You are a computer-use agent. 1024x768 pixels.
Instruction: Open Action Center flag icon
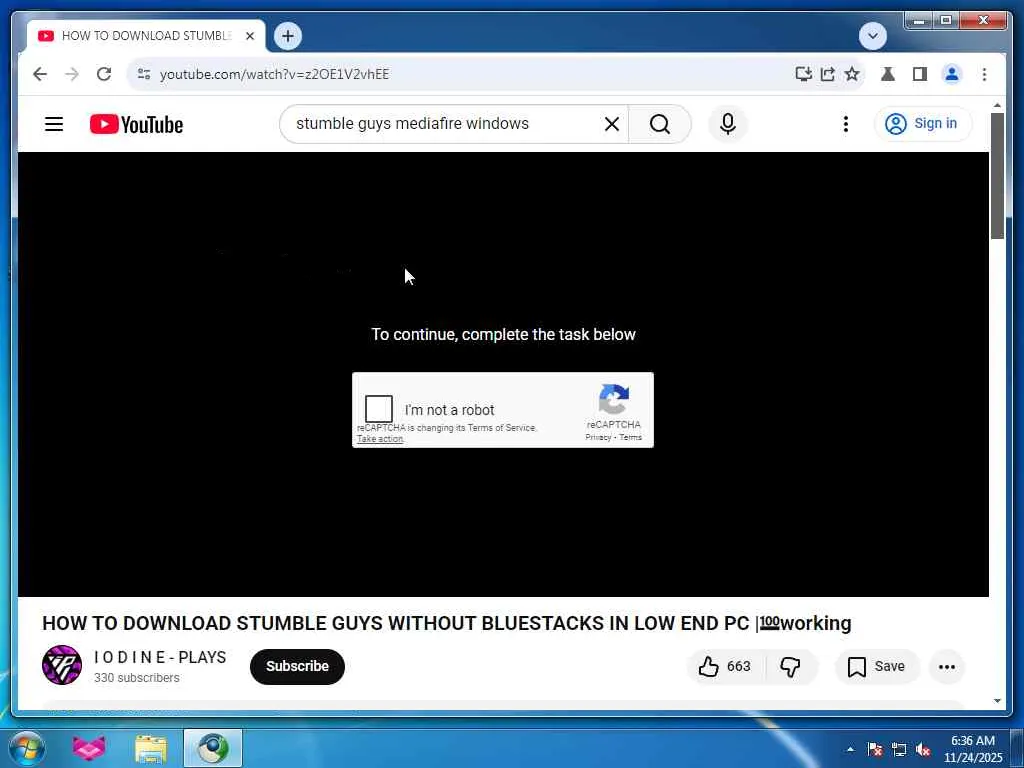click(x=875, y=749)
